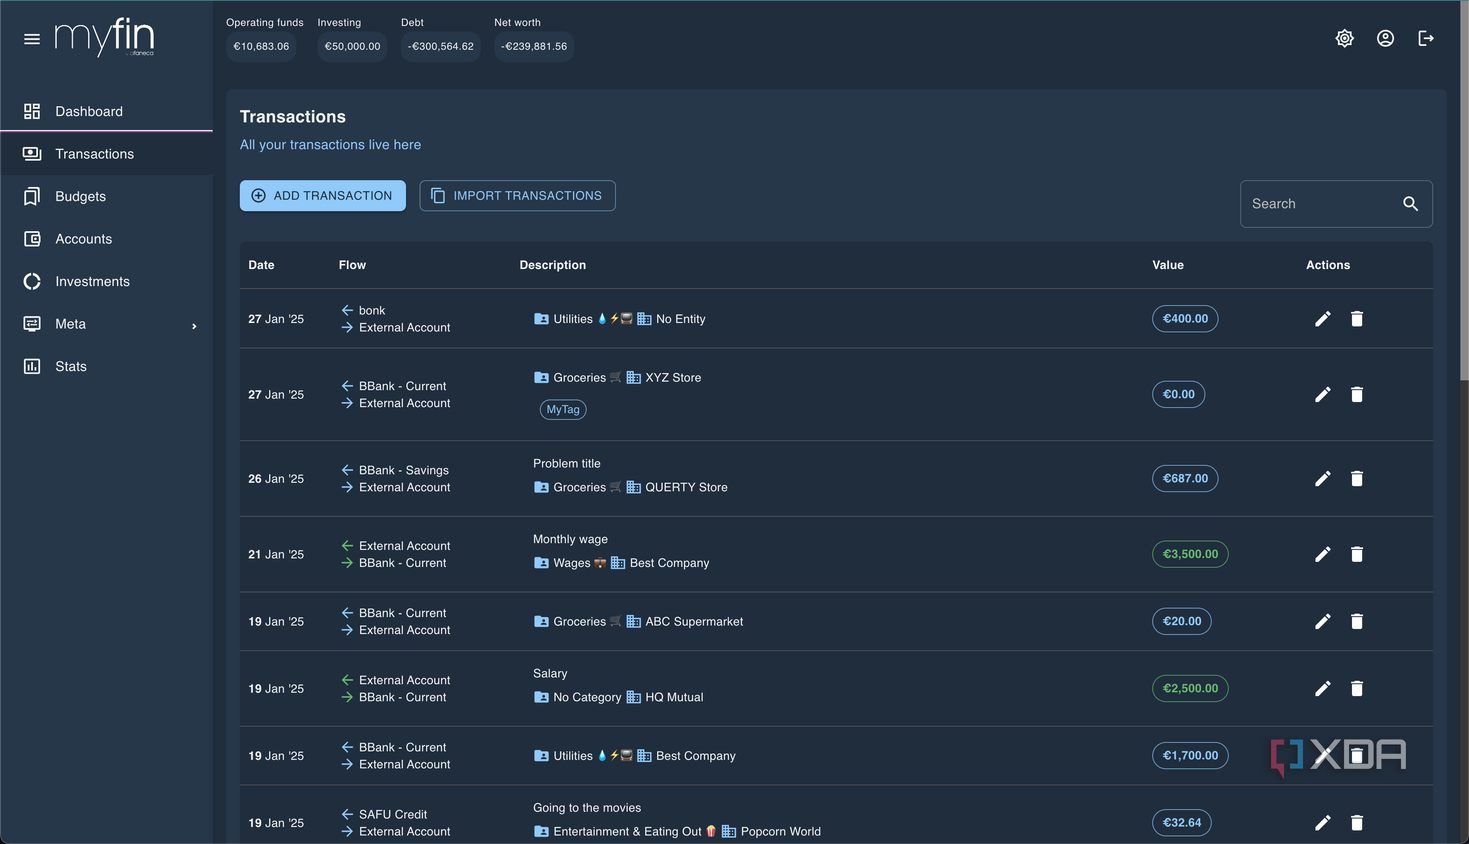Toggle theme with the sun icon
The height and width of the screenshot is (844, 1469).
coord(1345,38)
